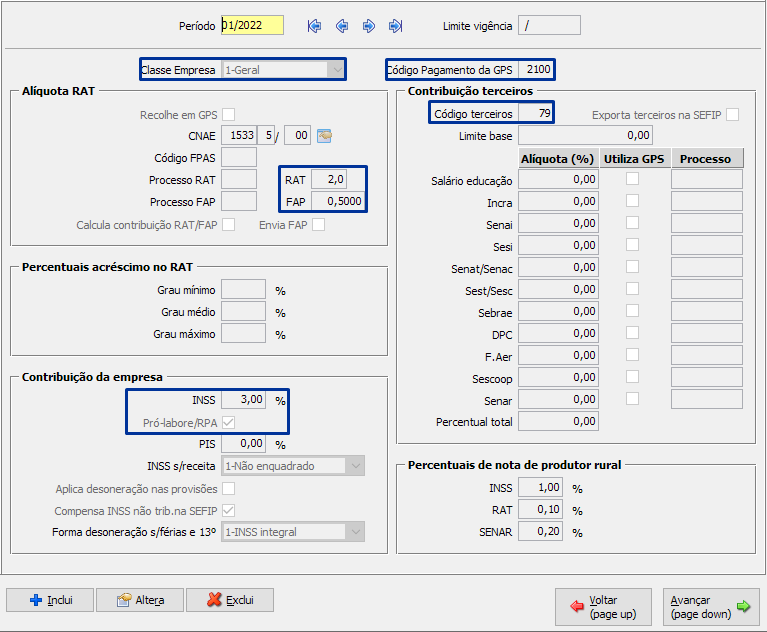Go to the next period record

point(369,26)
